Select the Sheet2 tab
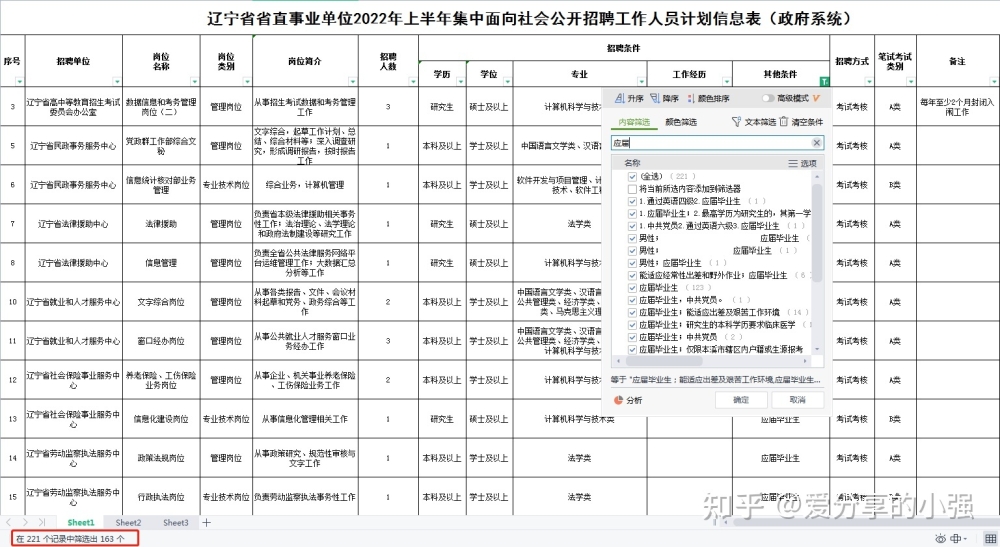The width and height of the screenshot is (1000, 547). pos(128,522)
